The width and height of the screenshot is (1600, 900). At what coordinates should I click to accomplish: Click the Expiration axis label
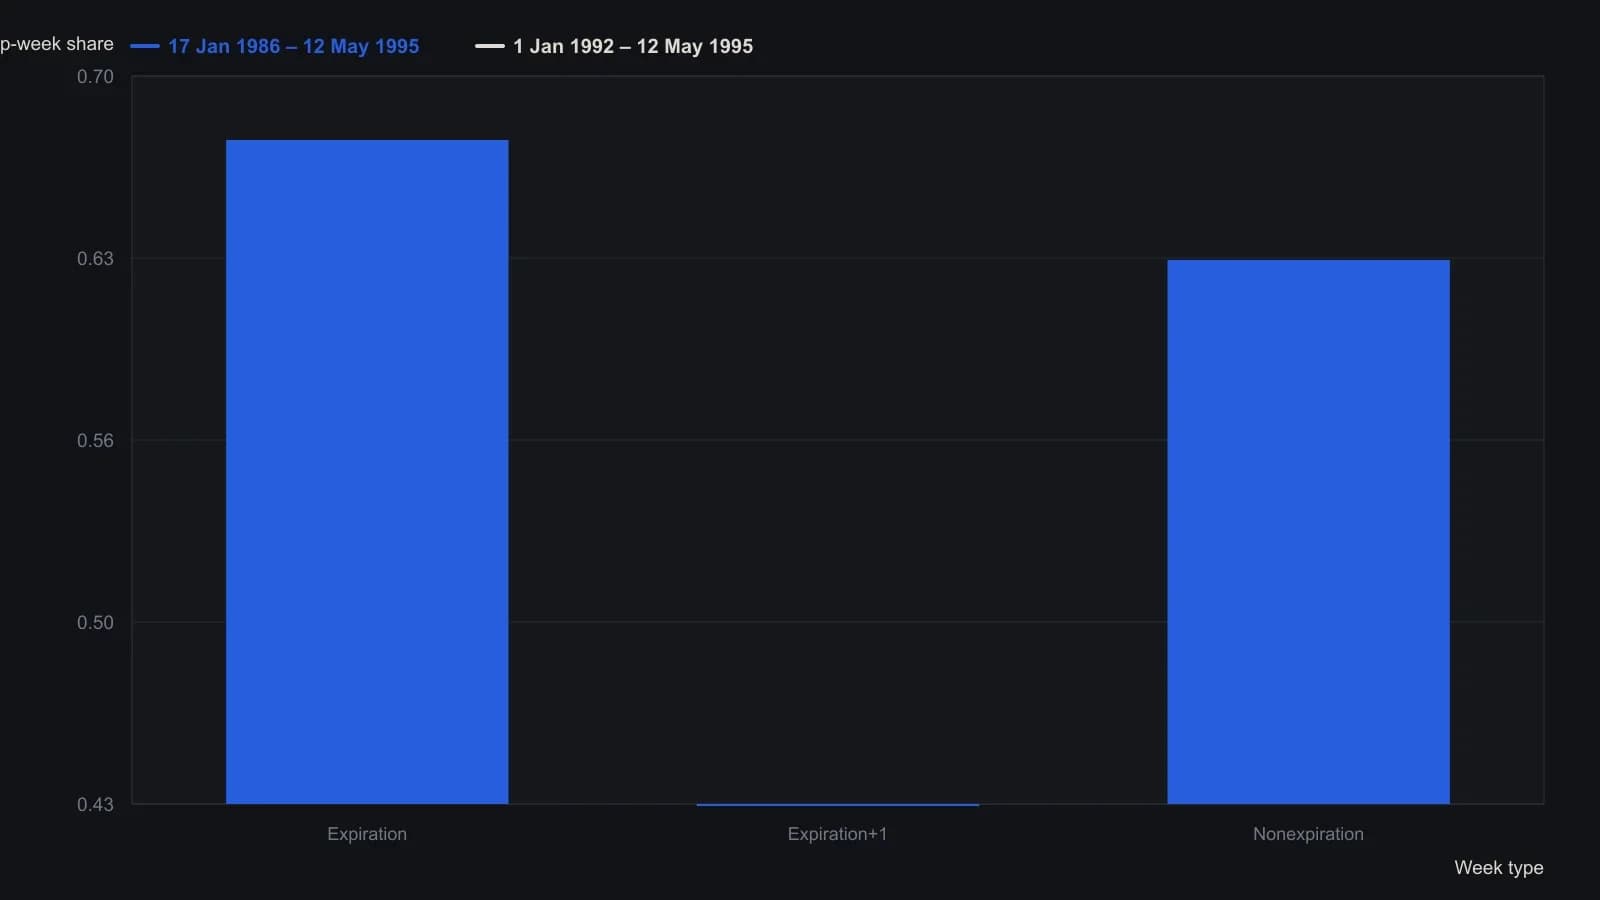pos(367,834)
